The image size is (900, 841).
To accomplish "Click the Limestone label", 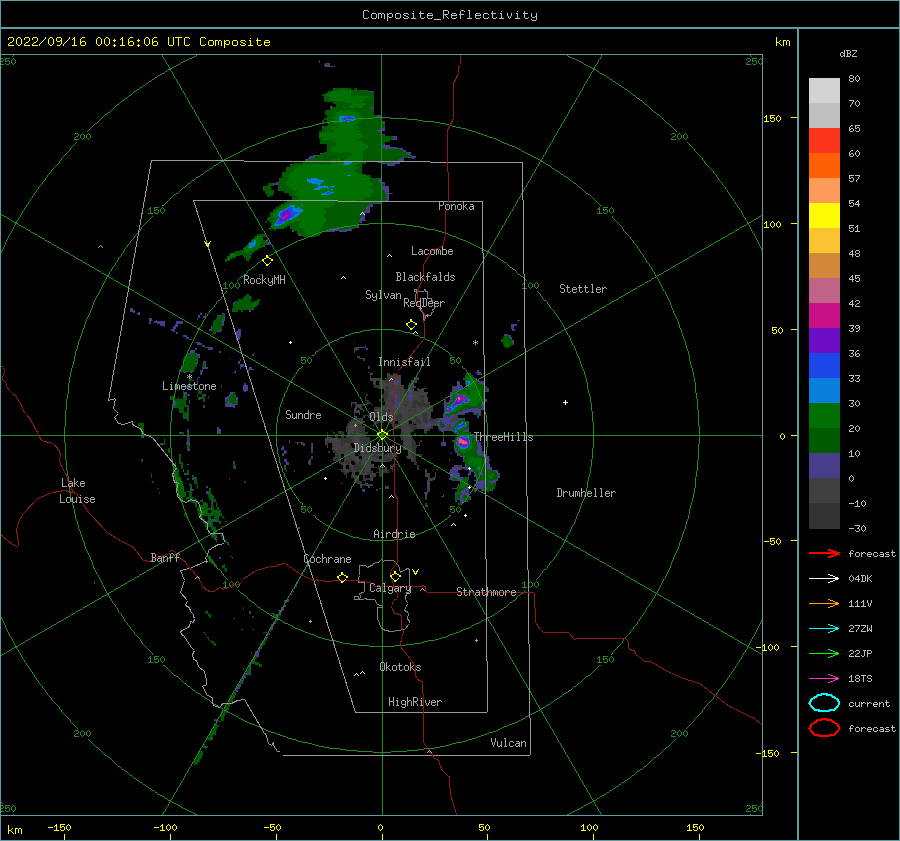I will (189, 386).
